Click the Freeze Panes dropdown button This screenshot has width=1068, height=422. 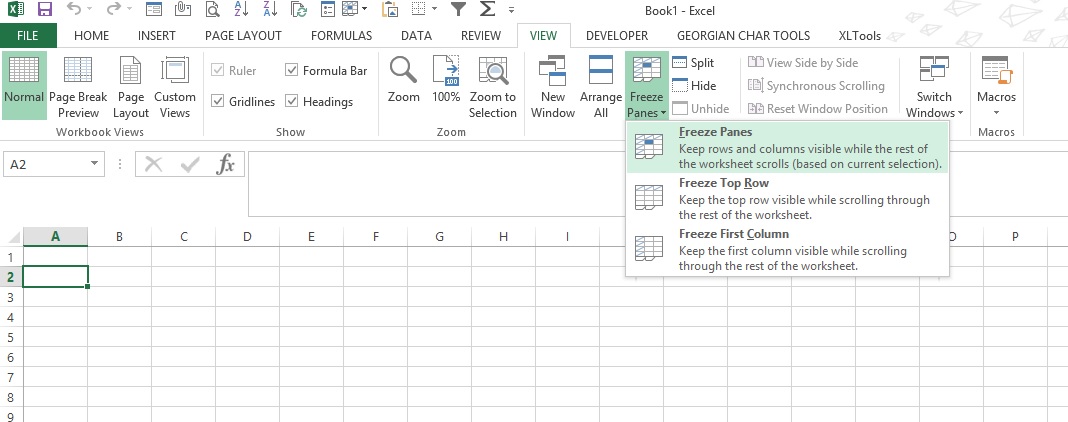click(646, 85)
